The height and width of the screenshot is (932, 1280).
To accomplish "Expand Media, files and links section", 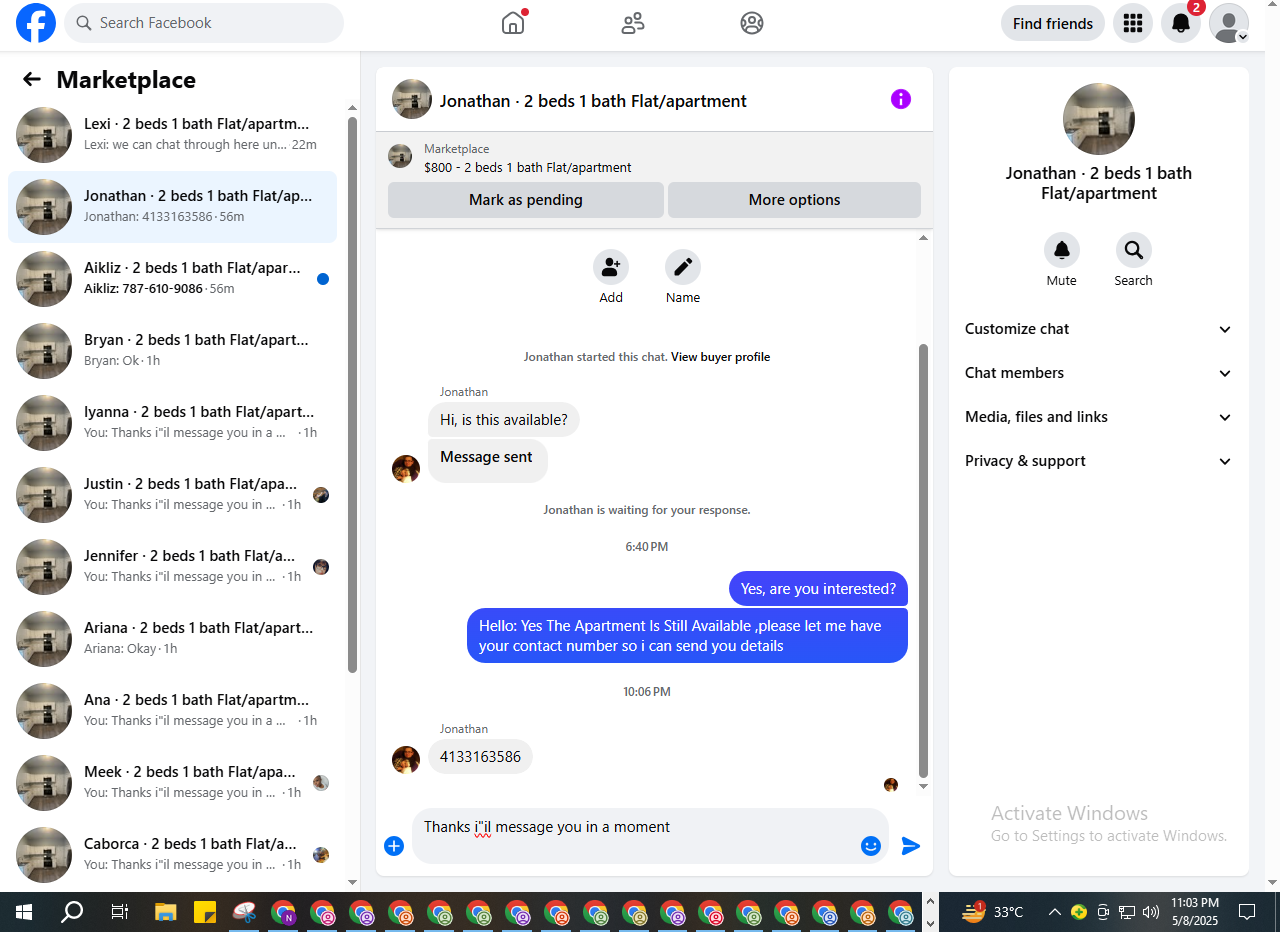I will pyautogui.click(x=1099, y=417).
